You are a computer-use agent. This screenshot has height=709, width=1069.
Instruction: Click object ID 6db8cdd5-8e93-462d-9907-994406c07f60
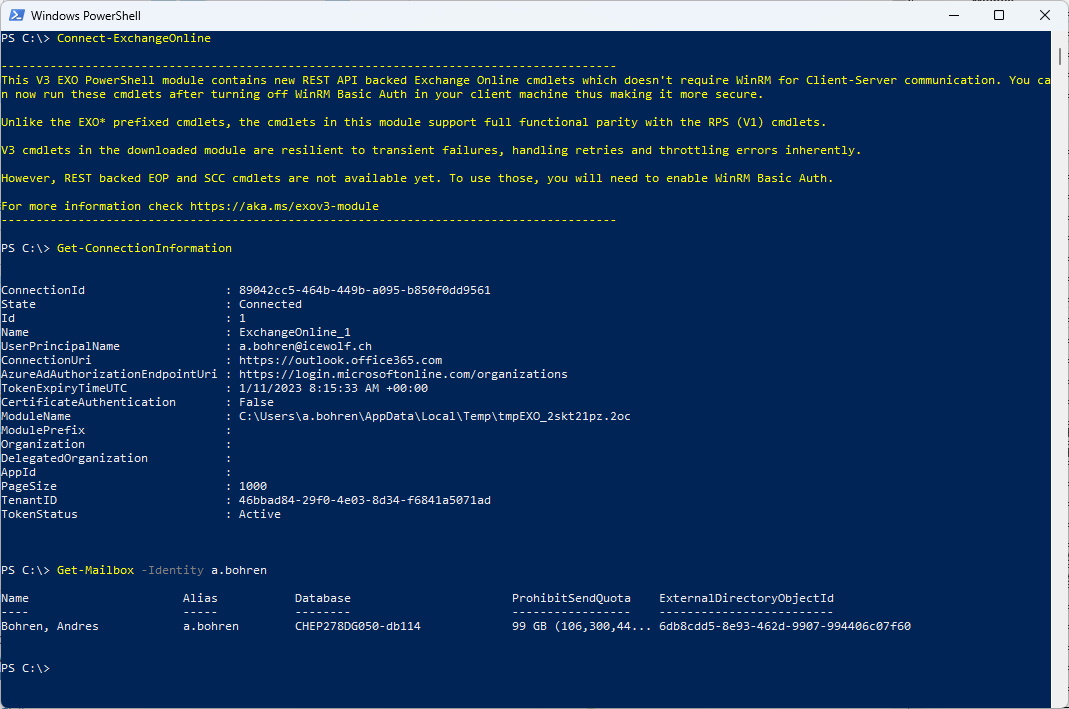click(785, 626)
